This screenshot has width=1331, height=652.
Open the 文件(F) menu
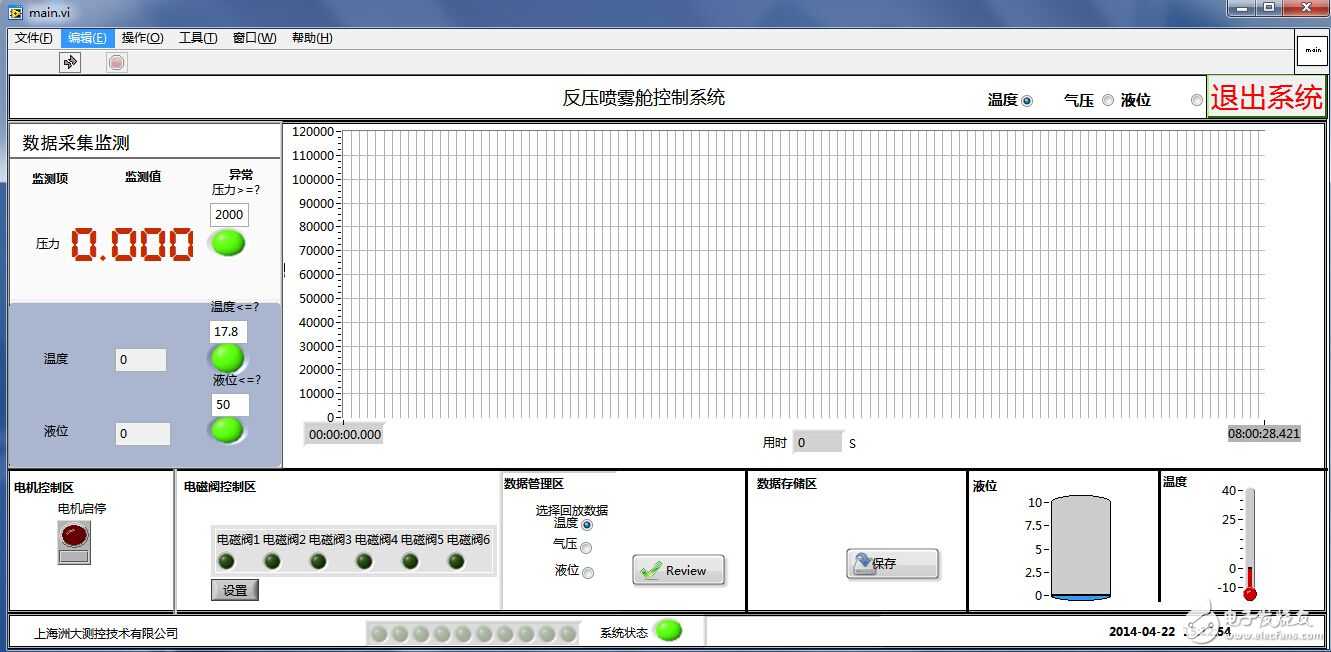33,38
